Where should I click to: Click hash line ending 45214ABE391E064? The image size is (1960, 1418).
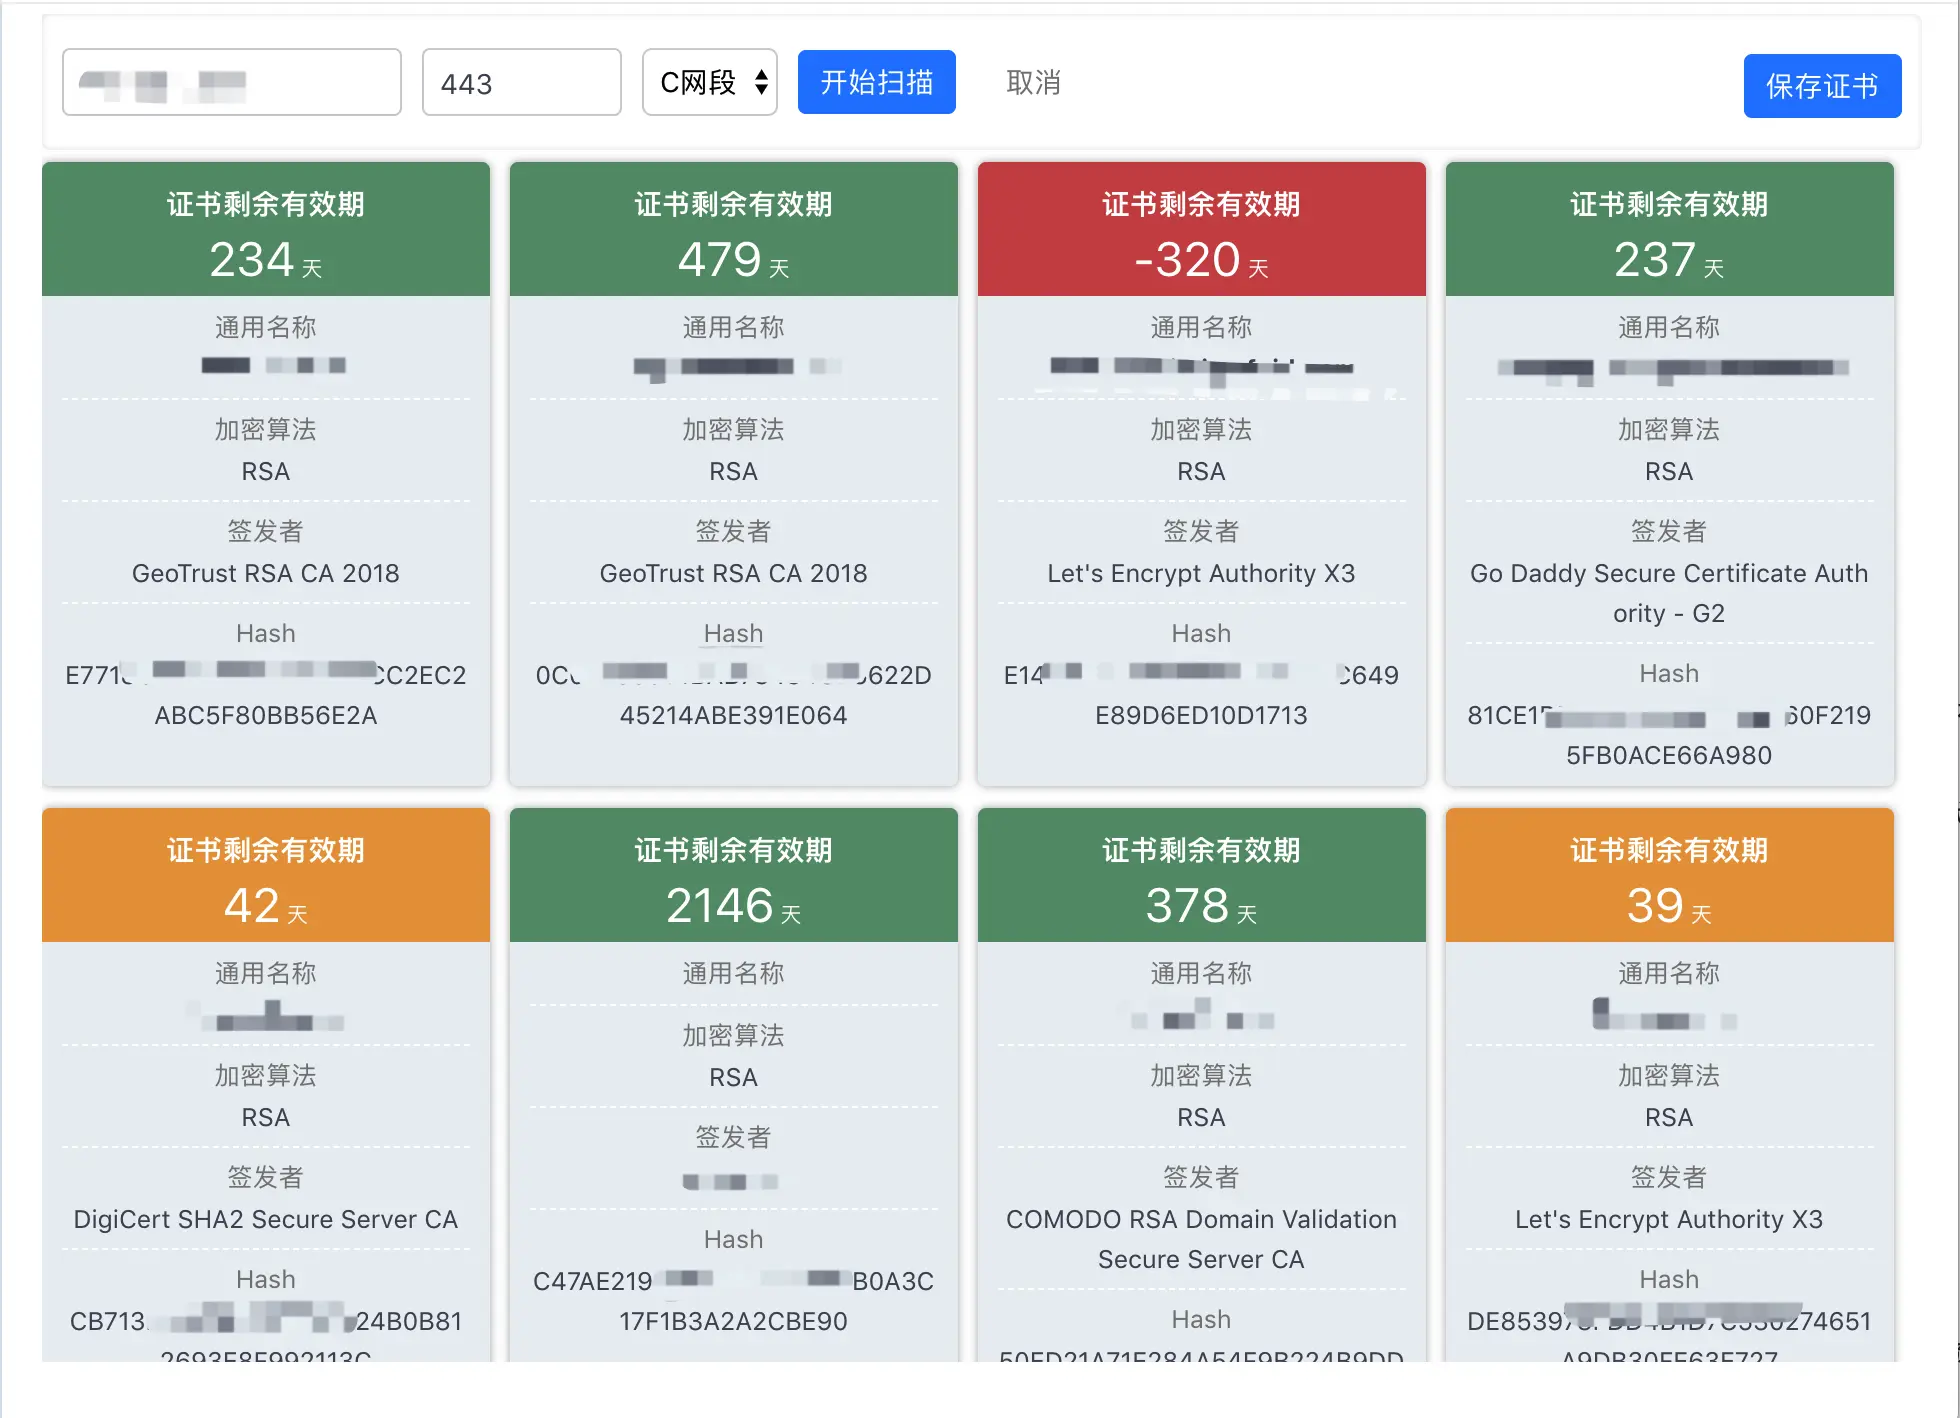pyautogui.click(x=733, y=715)
